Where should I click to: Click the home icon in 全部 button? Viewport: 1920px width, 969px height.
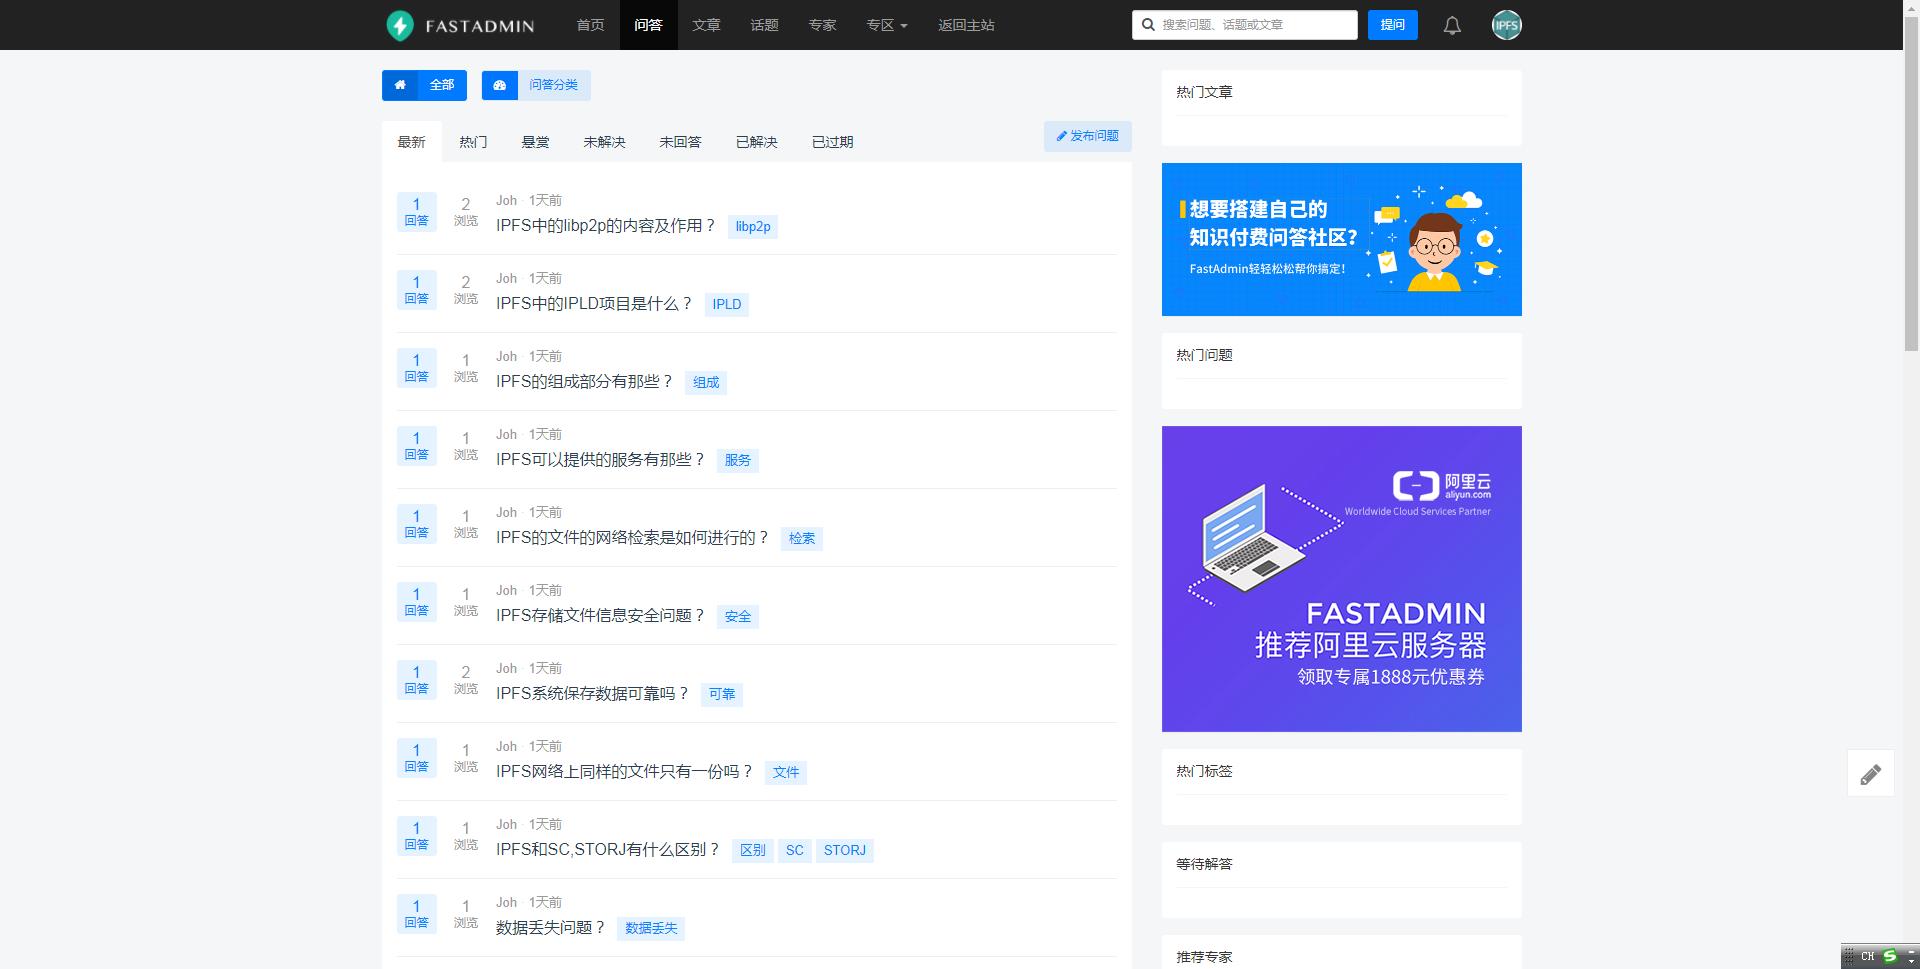point(400,85)
